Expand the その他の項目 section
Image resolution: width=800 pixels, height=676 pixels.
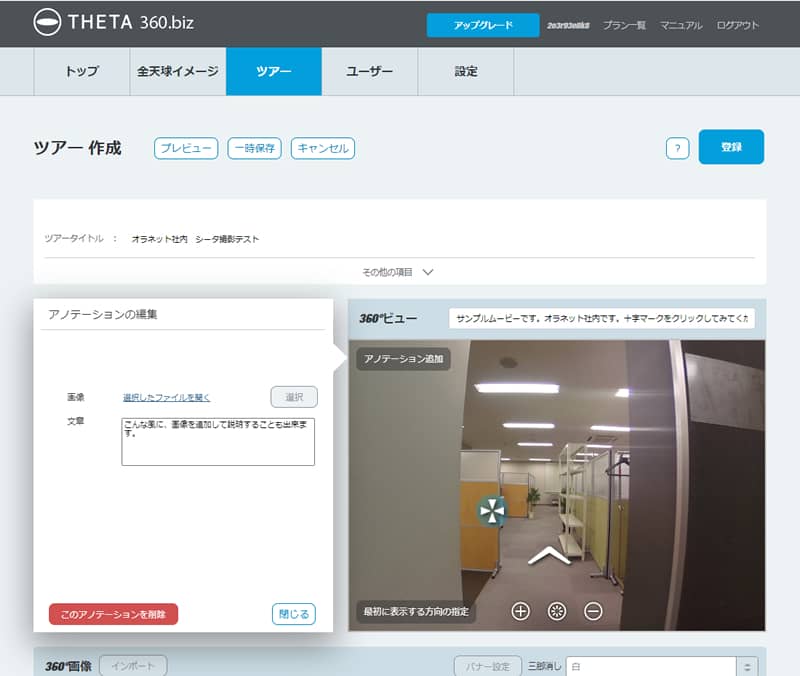399,271
